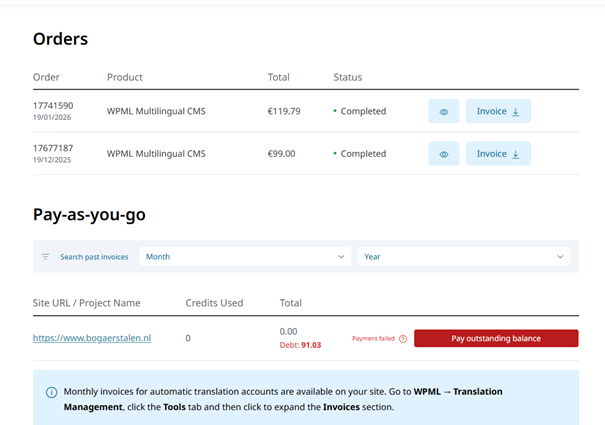605x425 pixels.
Task: Click the €99.00 total
Action: pos(282,154)
